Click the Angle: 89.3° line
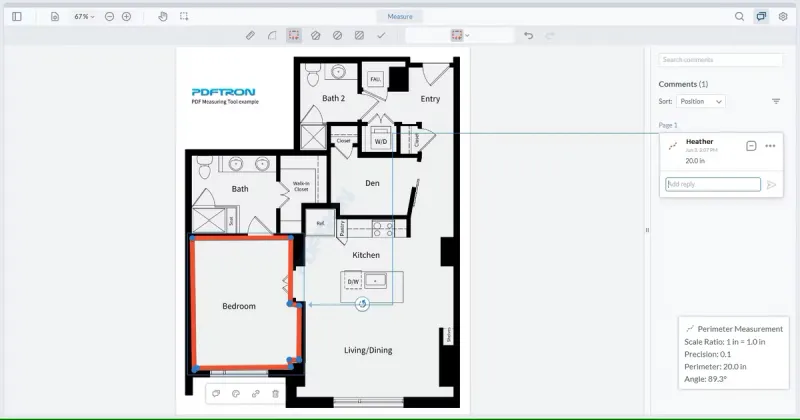Viewport: 800px width, 420px height. point(706,379)
